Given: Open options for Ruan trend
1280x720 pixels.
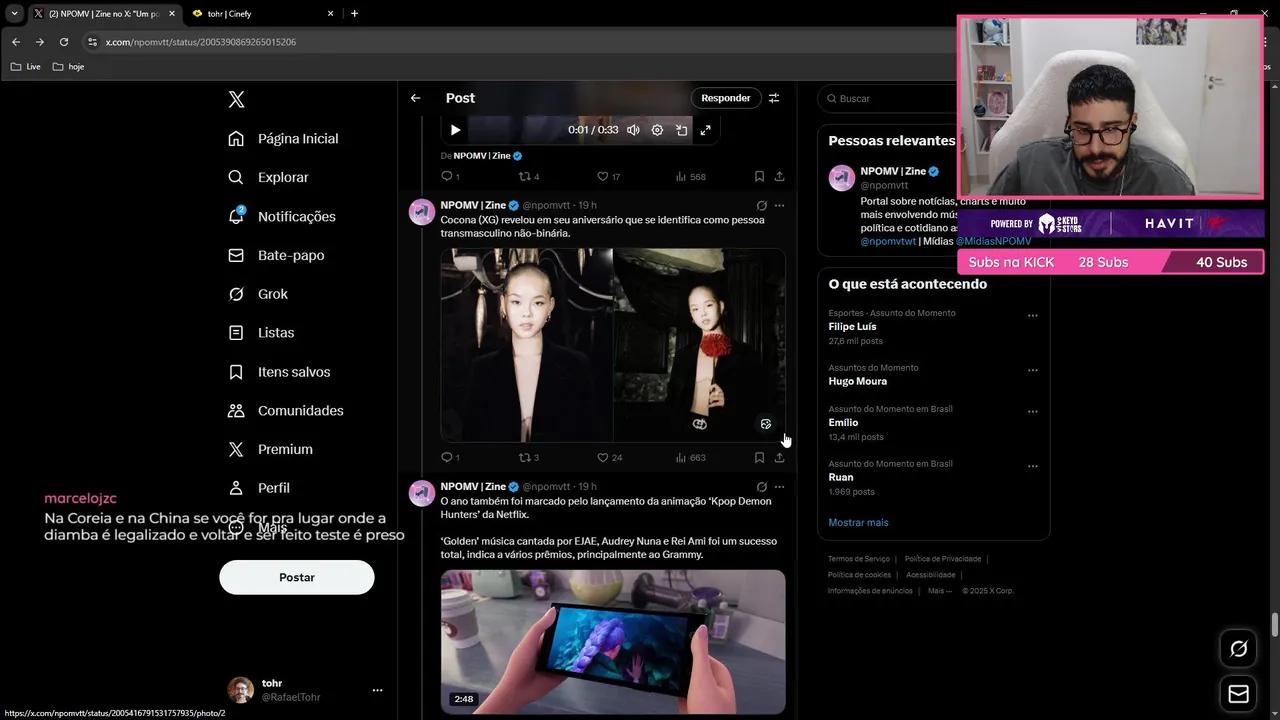Looking at the screenshot, I should click(1033, 466).
